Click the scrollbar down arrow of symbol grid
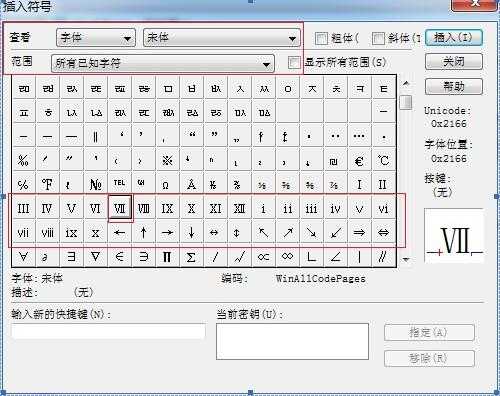The height and width of the screenshot is (396, 500). (406, 259)
